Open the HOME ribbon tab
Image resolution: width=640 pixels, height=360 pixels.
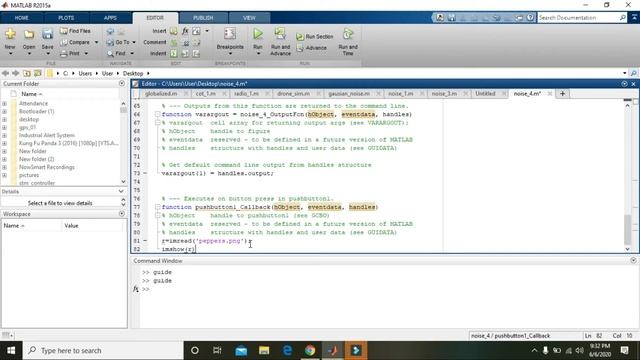(22, 18)
